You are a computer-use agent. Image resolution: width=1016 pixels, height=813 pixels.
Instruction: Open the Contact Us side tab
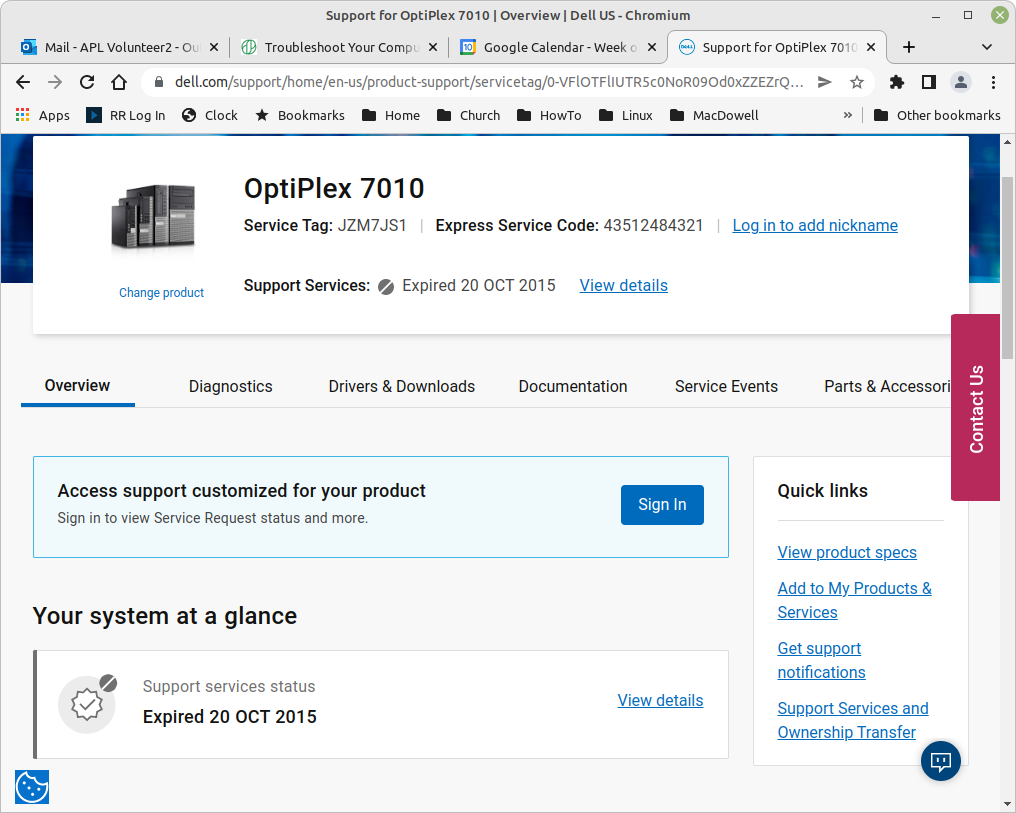click(976, 407)
